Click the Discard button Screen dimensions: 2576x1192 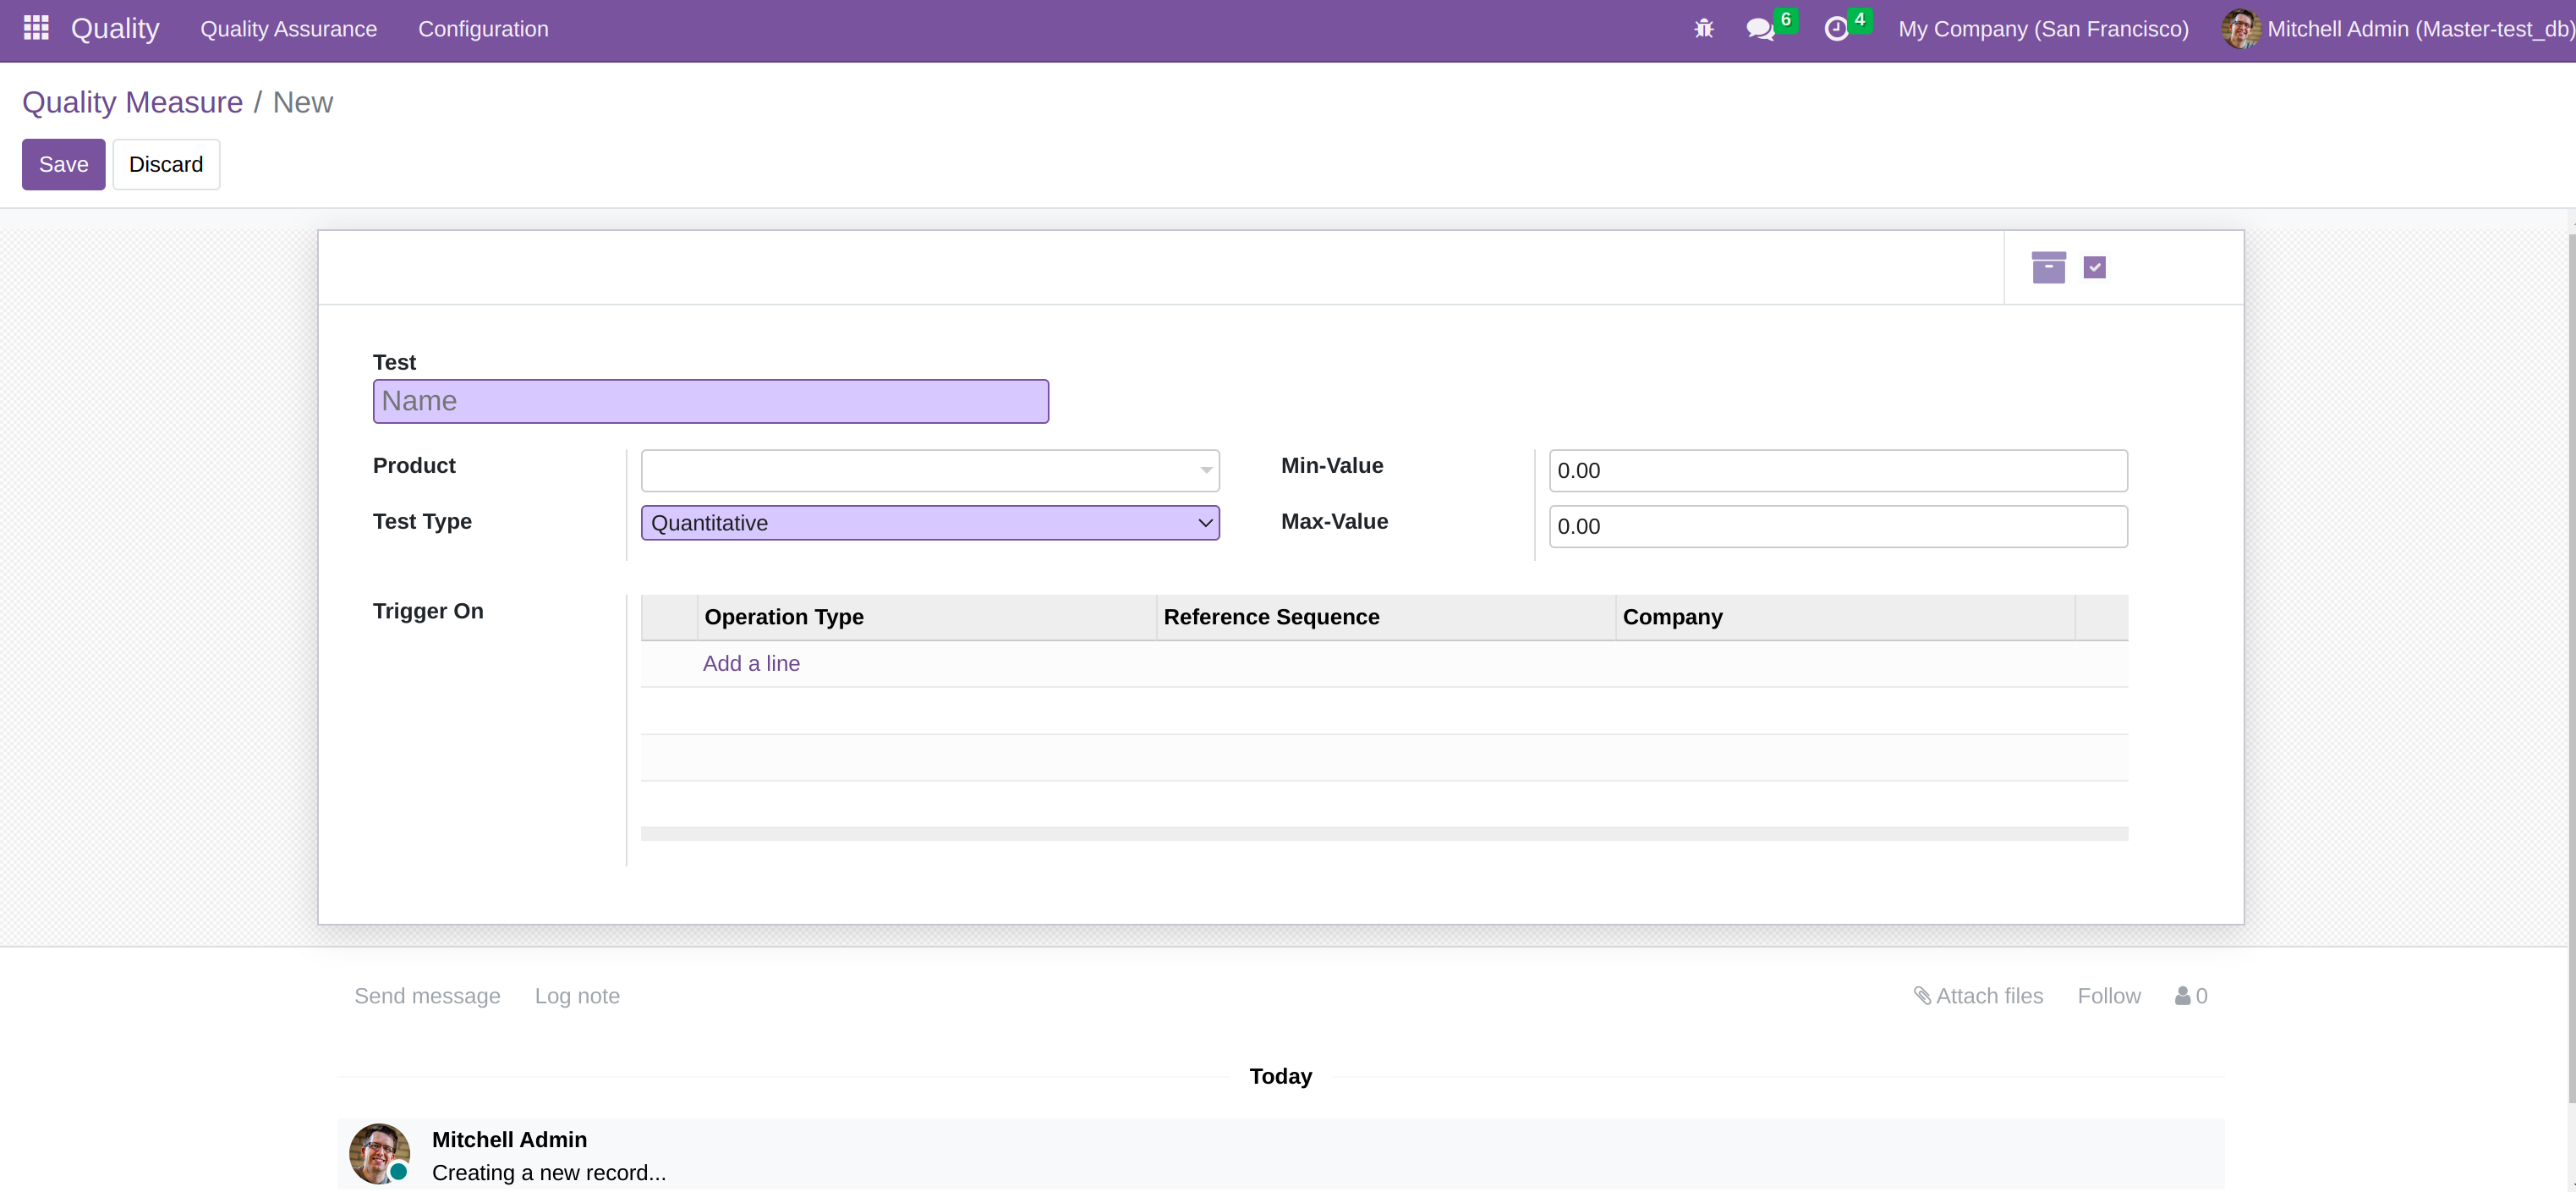tap(166, 164)
